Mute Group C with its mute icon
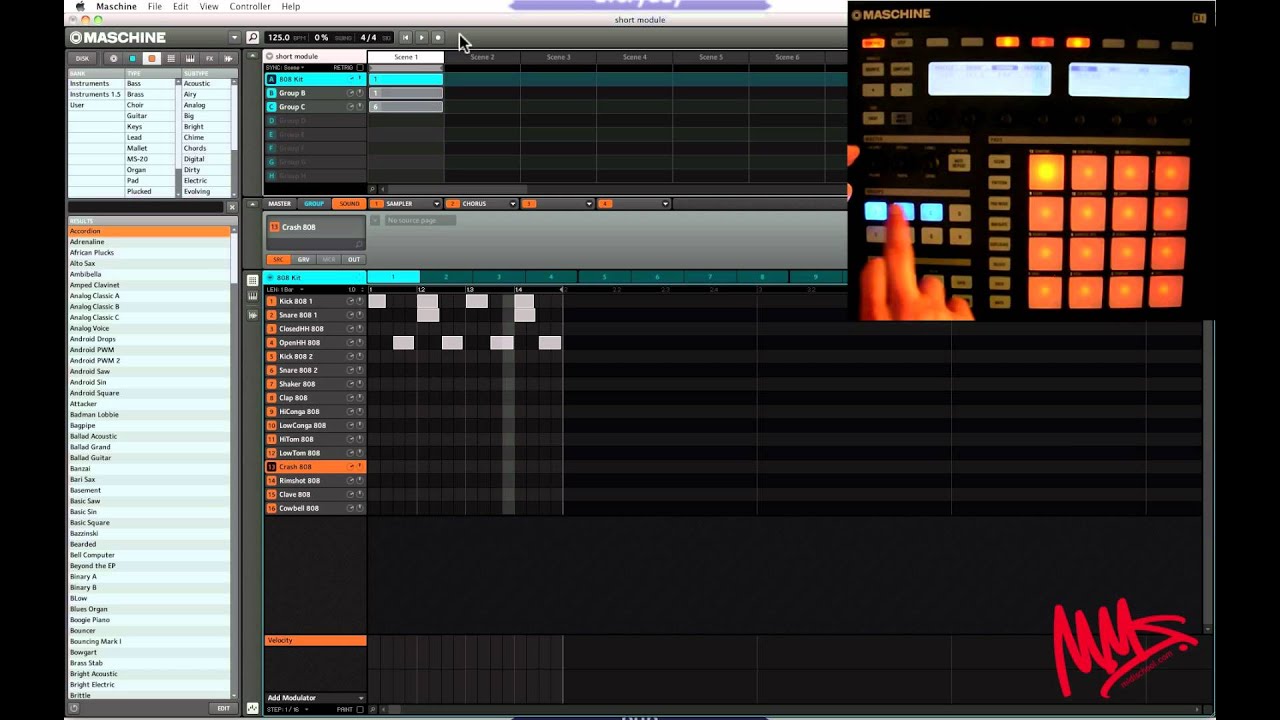 point(351,107)
